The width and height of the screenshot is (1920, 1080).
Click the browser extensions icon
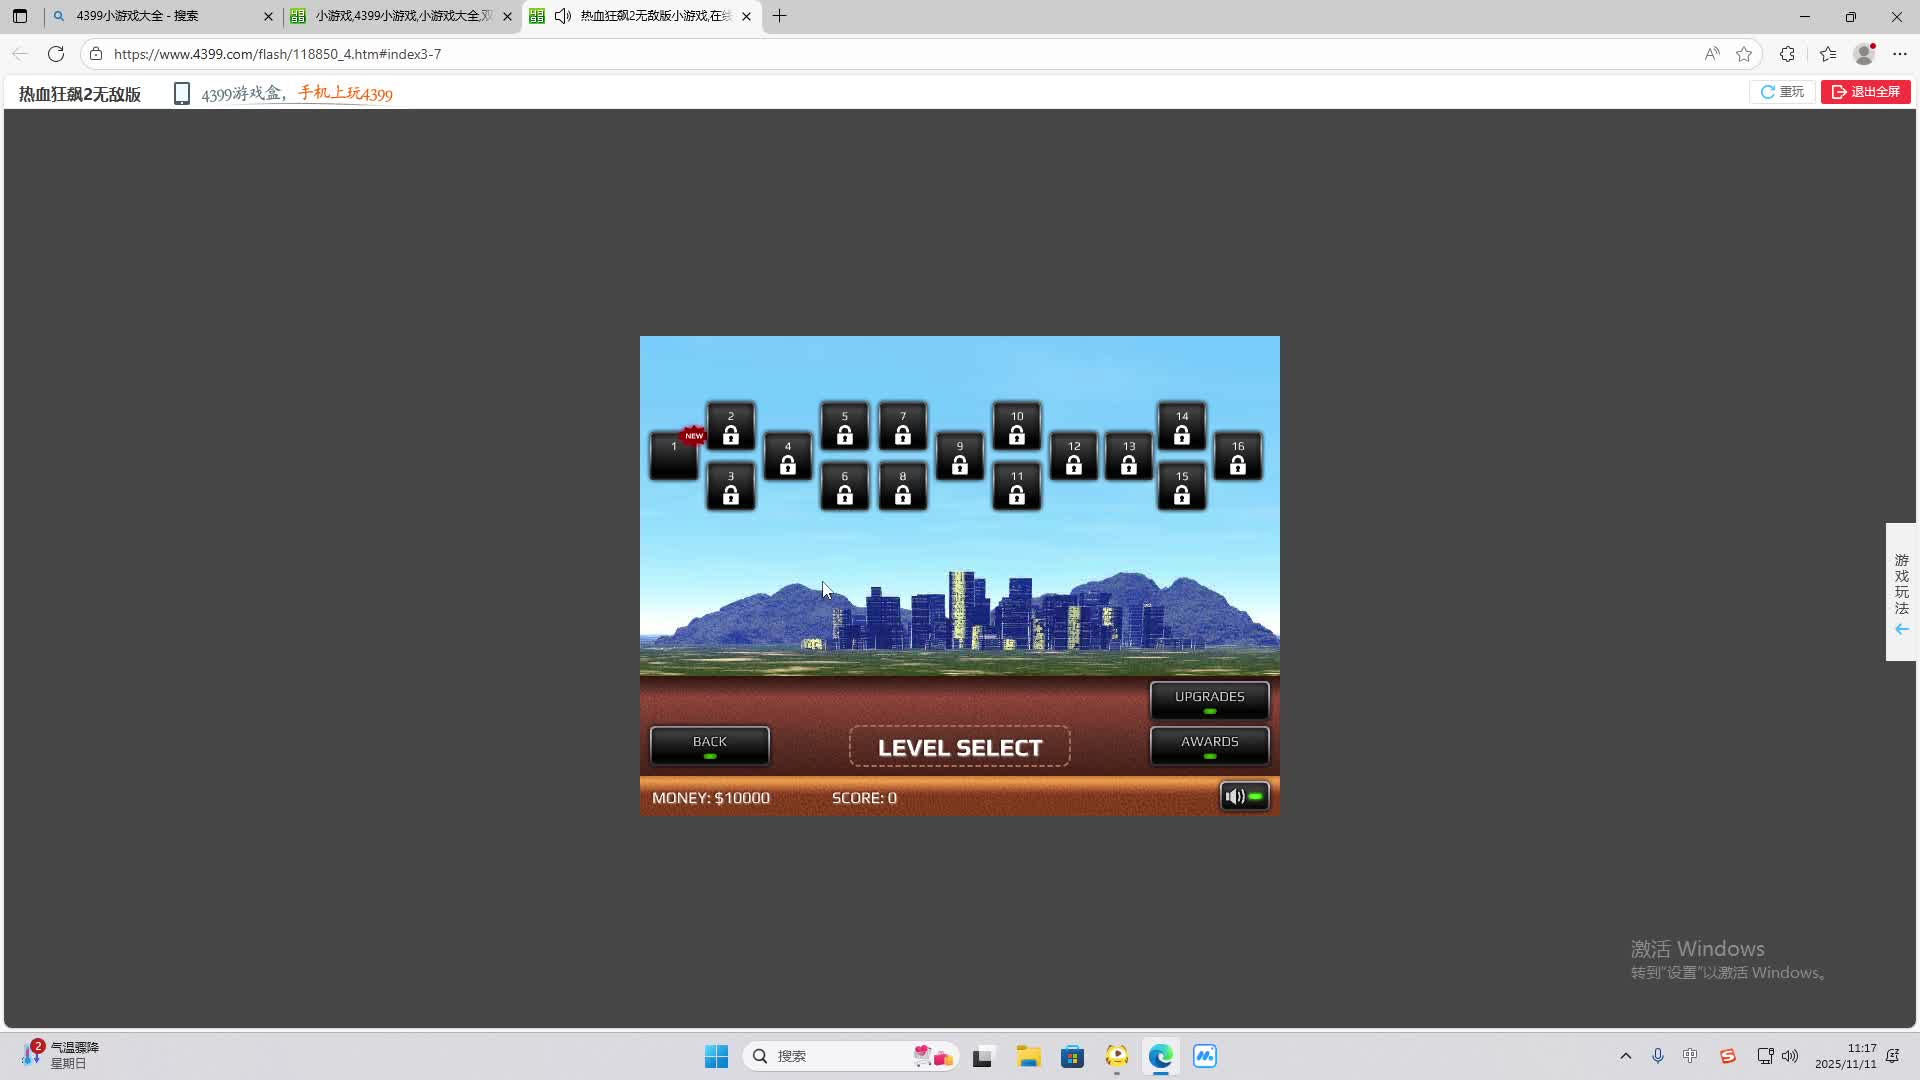[x=1787, y=54]
